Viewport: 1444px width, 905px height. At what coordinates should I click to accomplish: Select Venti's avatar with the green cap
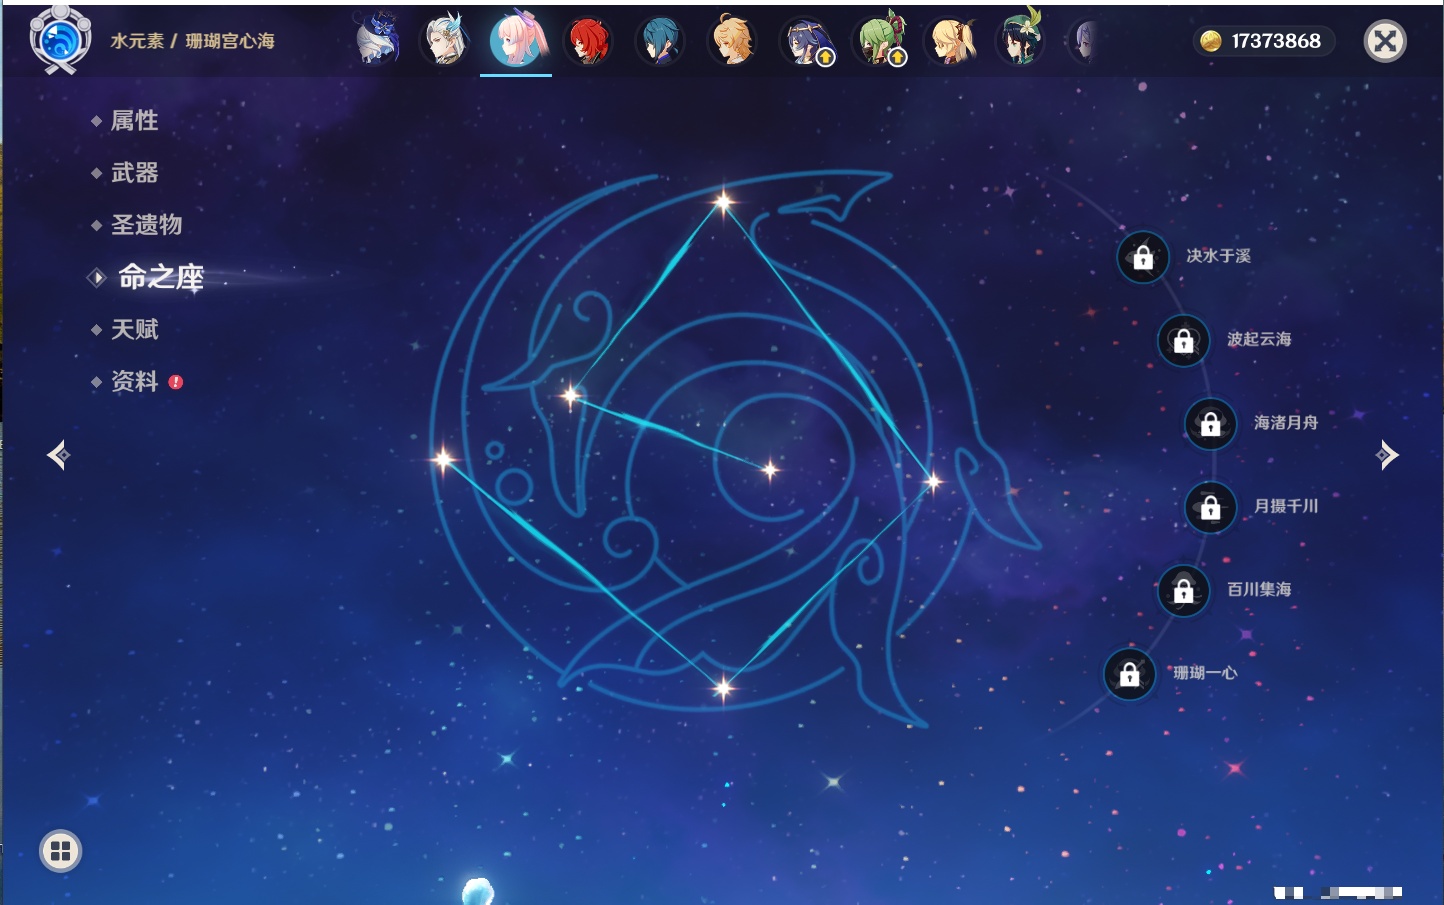1020,38
